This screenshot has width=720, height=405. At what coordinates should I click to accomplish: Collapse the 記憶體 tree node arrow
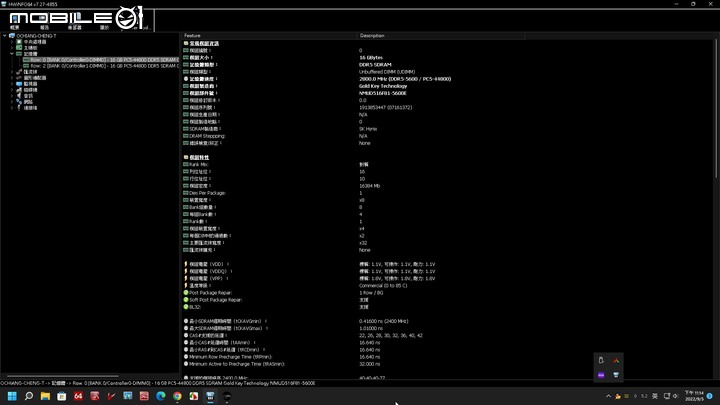12,54
